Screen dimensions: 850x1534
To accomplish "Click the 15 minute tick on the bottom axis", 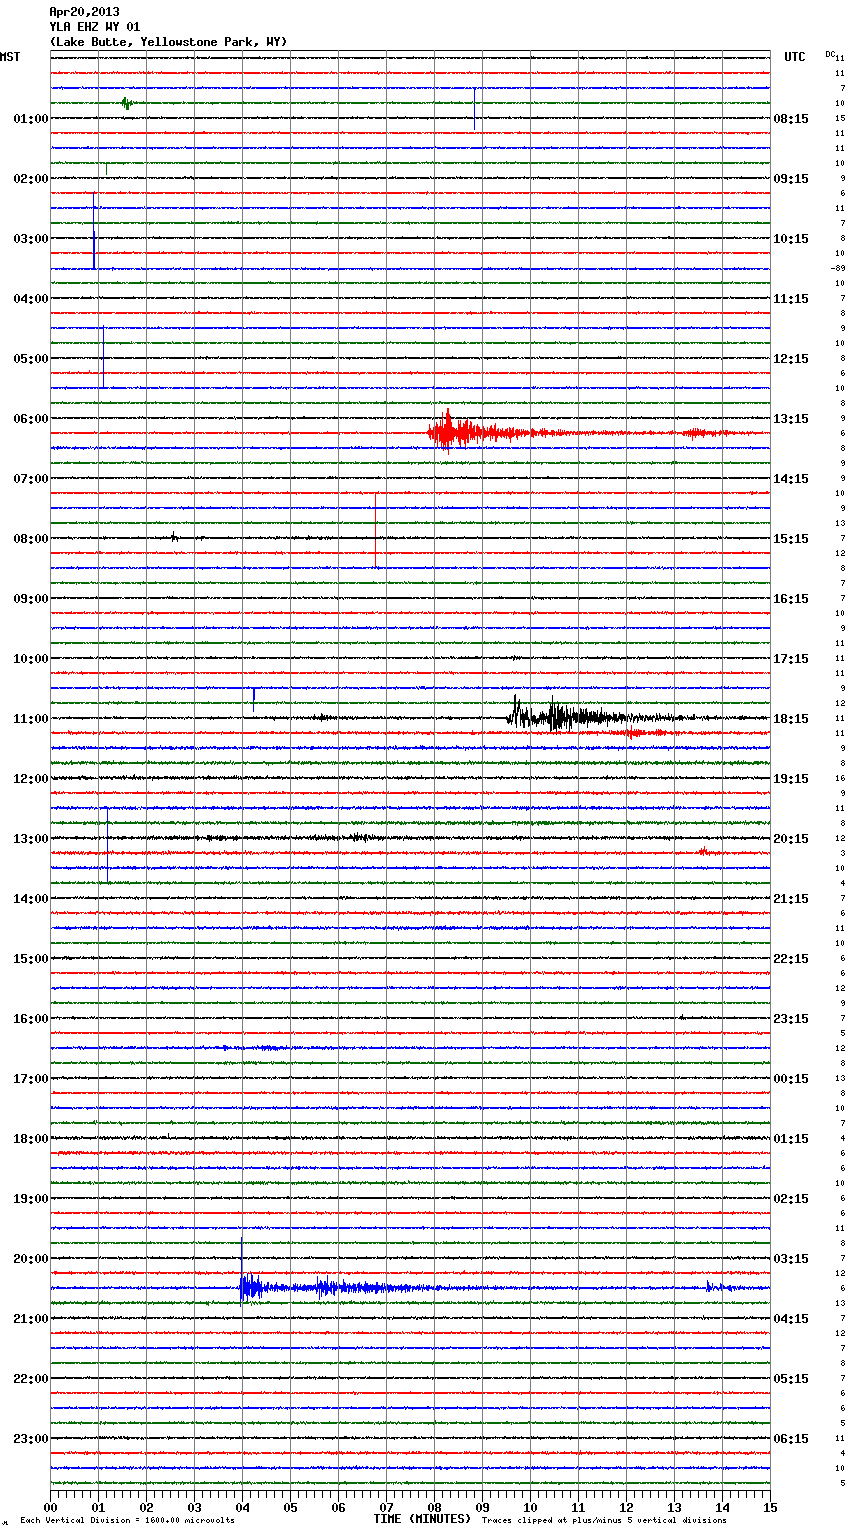I will coord(769,1507).
